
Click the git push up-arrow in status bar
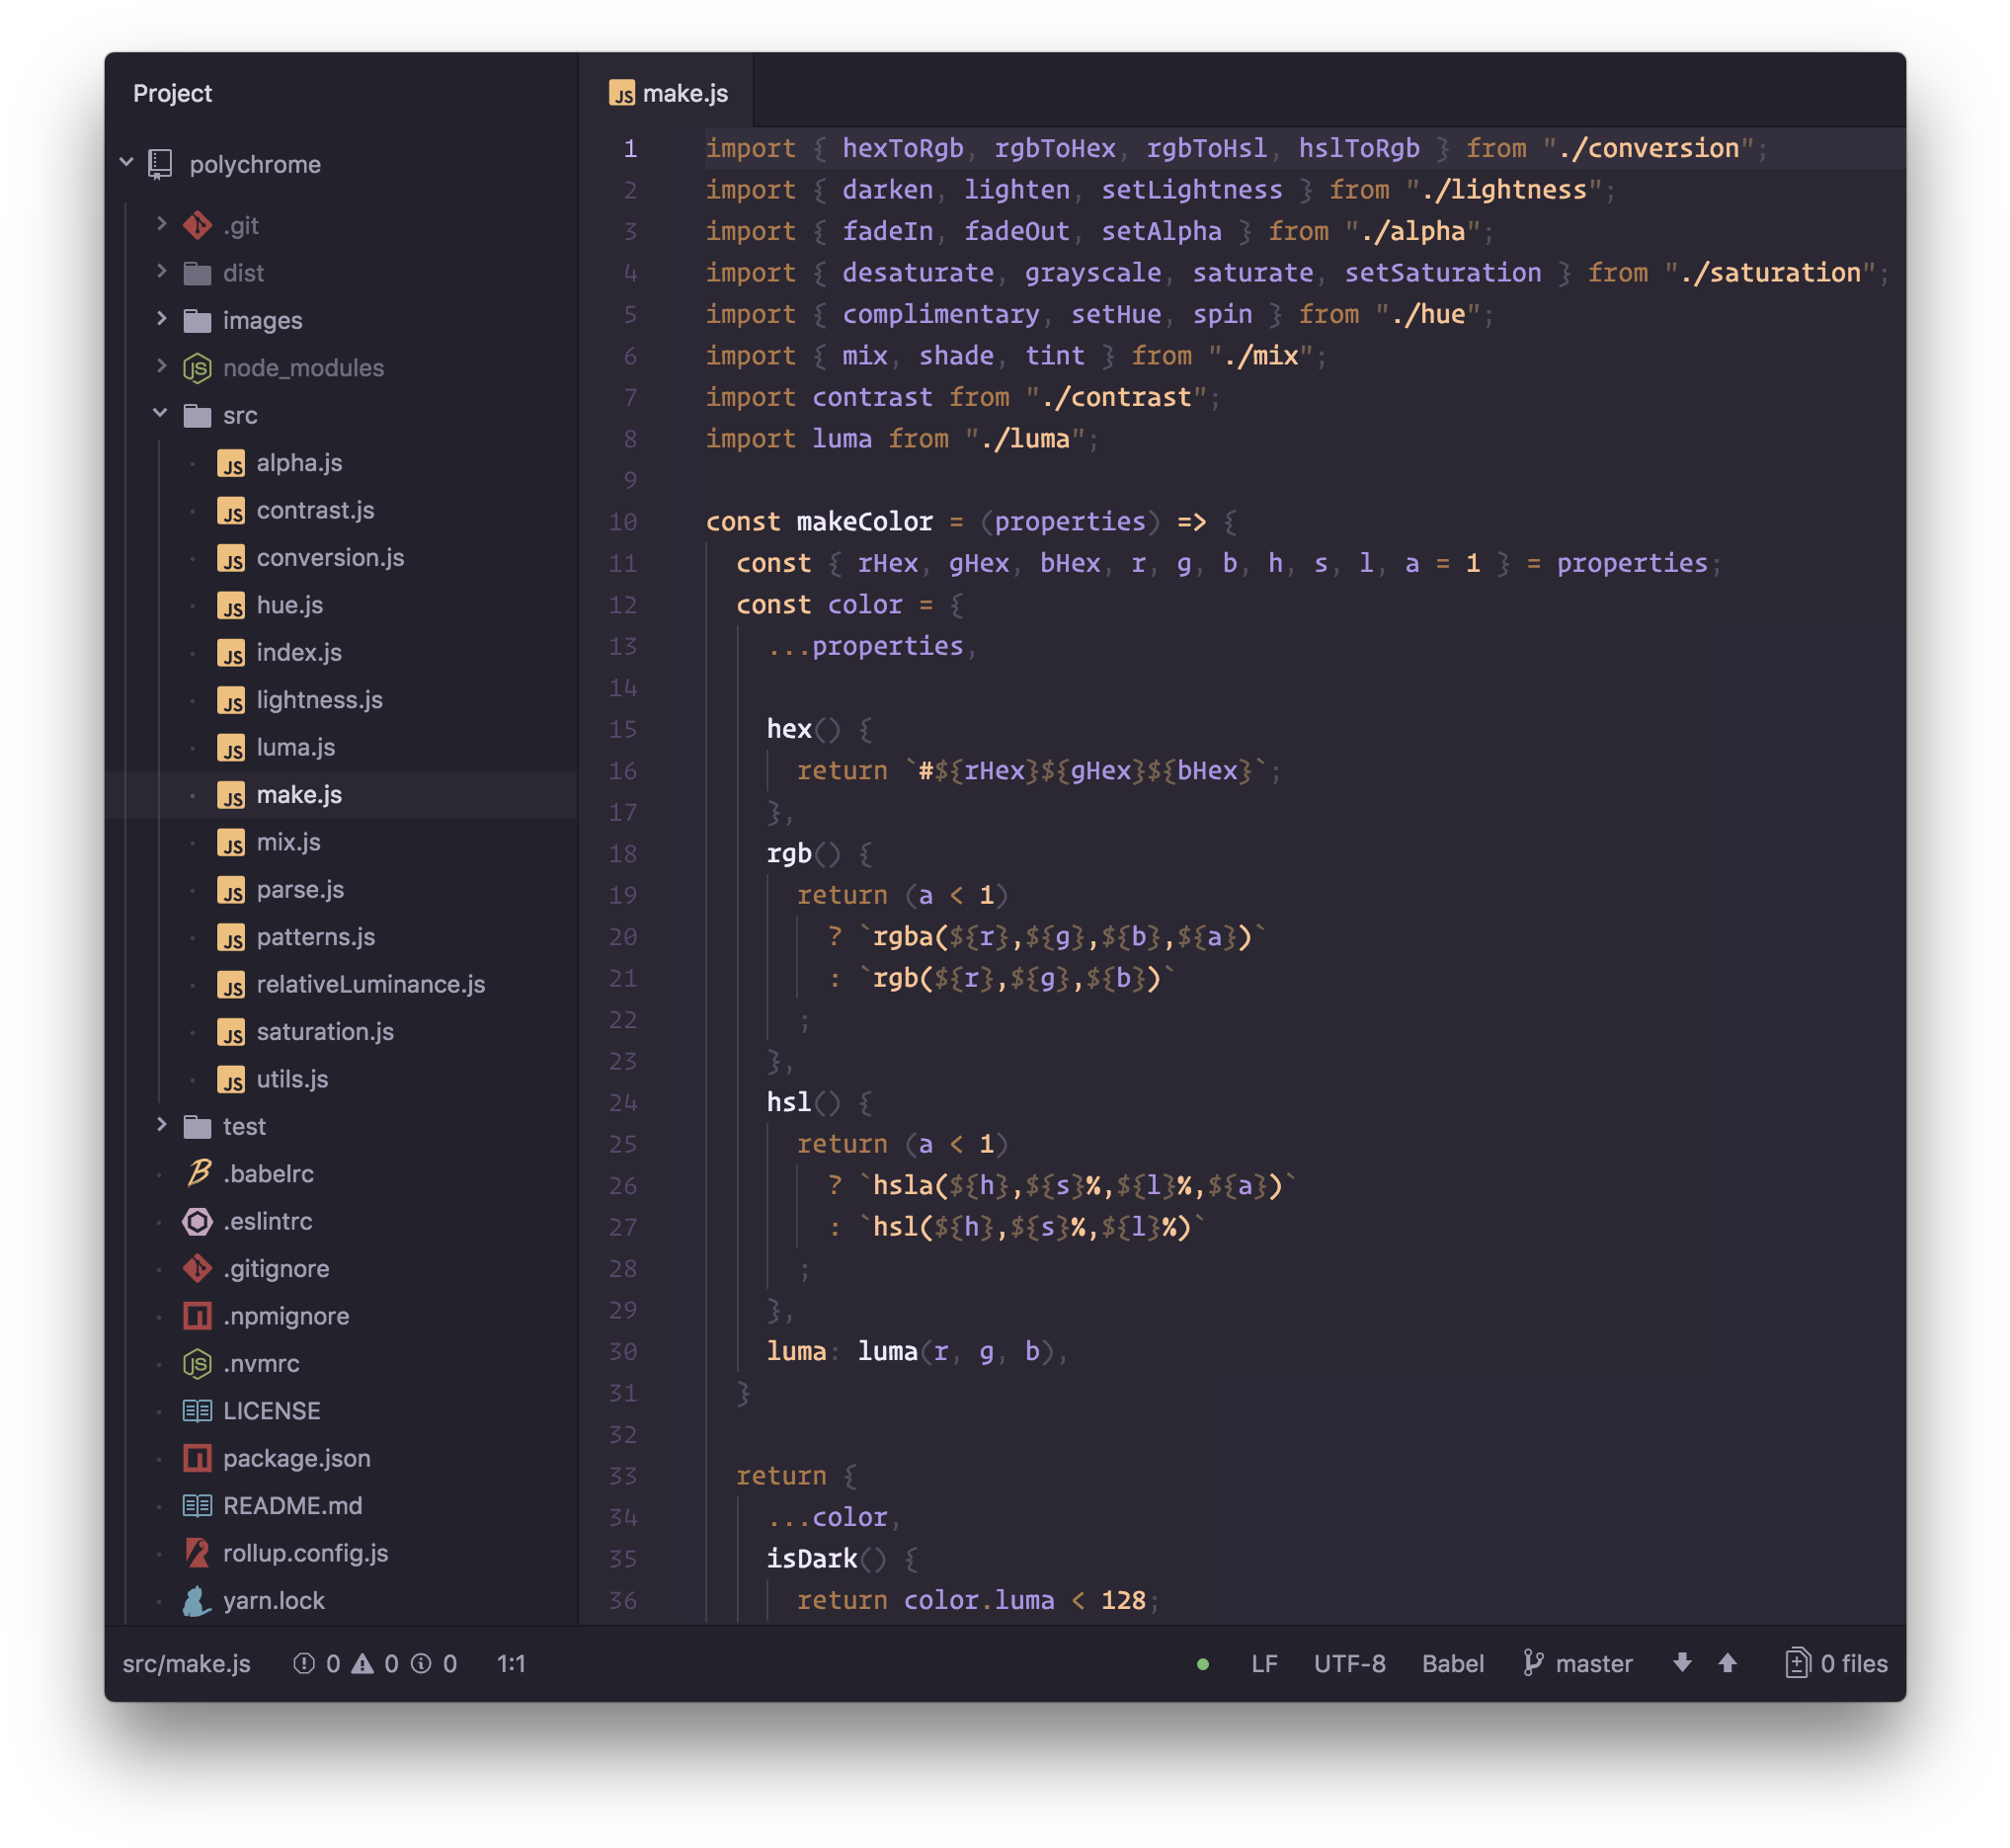pos(1727,1663)
